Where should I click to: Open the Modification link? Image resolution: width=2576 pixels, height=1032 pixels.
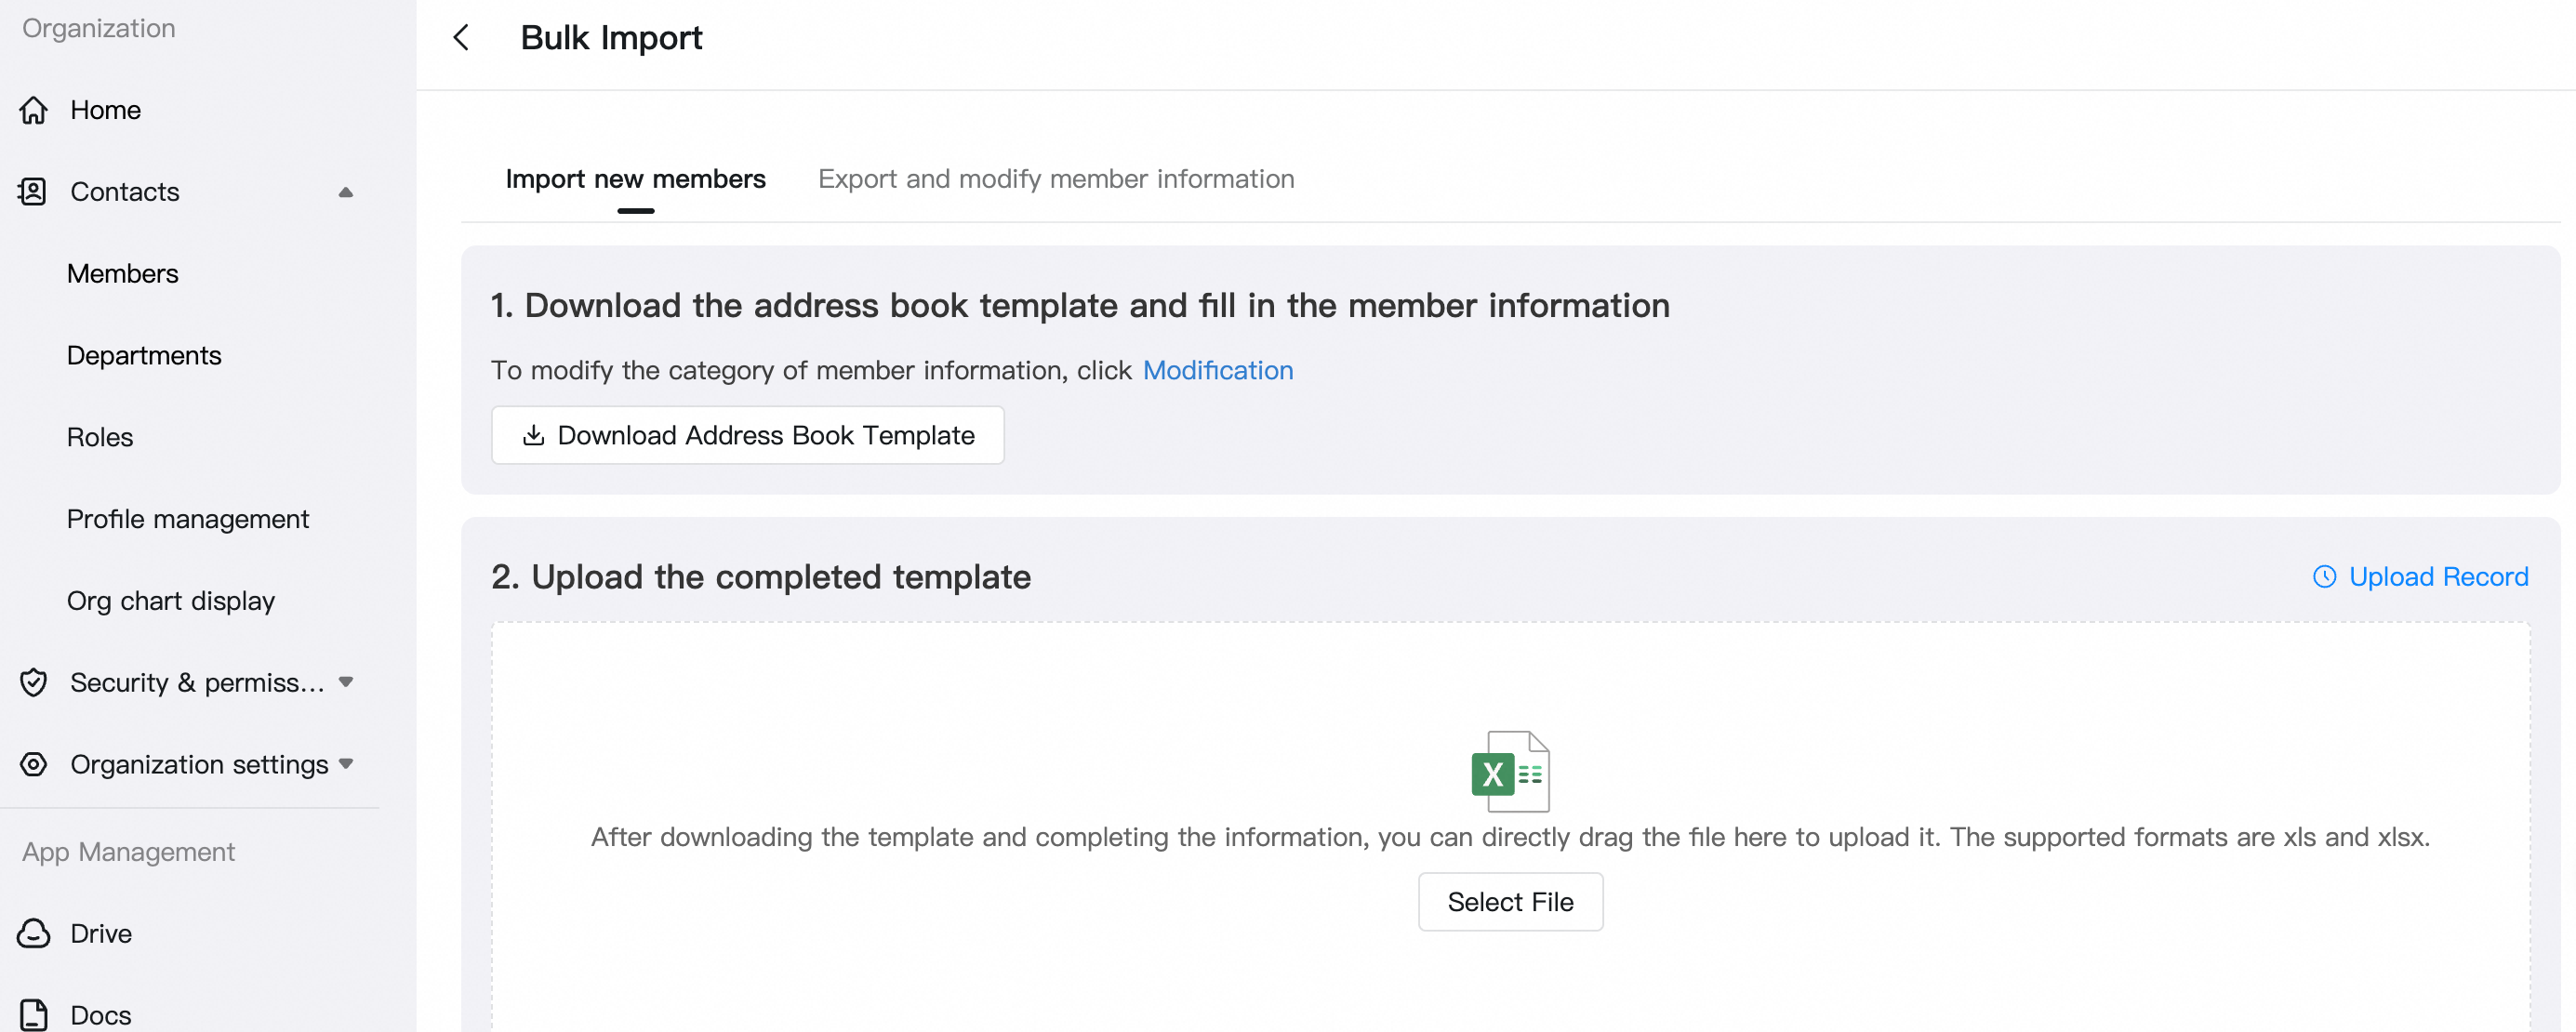click(1217, 371)
